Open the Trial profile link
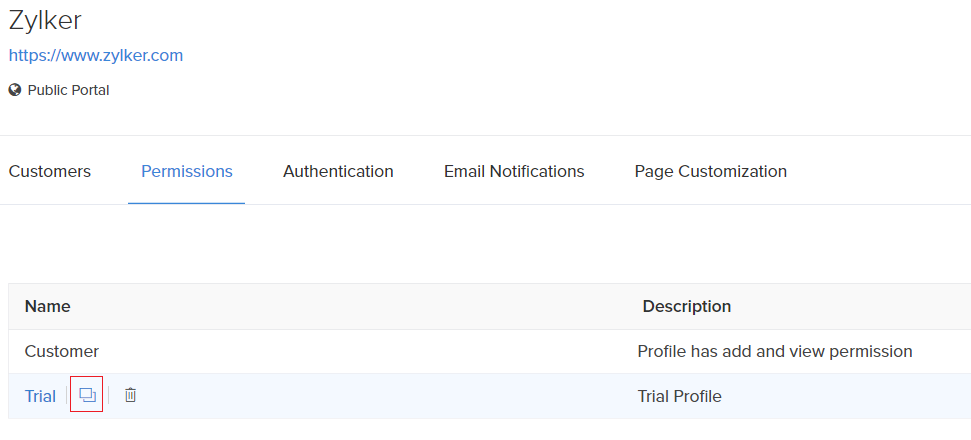This screenshot has height=440, width=971. [x=40, y=396]
